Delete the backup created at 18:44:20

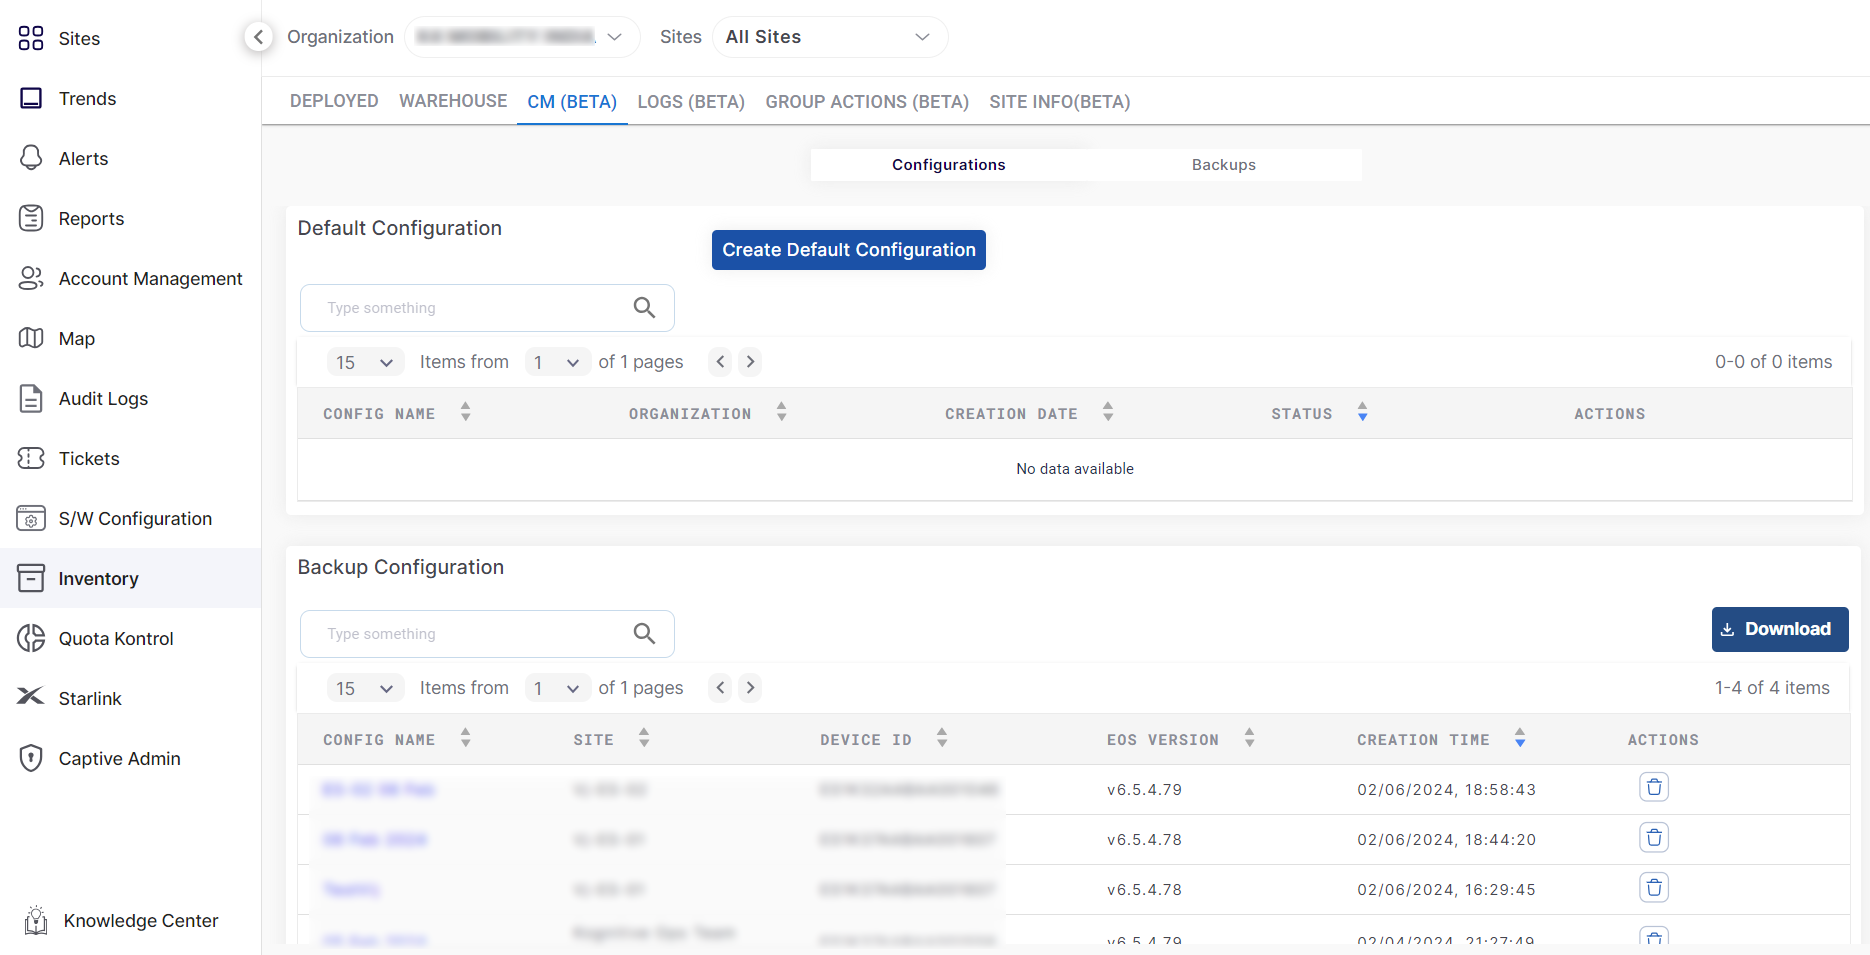(1653, 838)
